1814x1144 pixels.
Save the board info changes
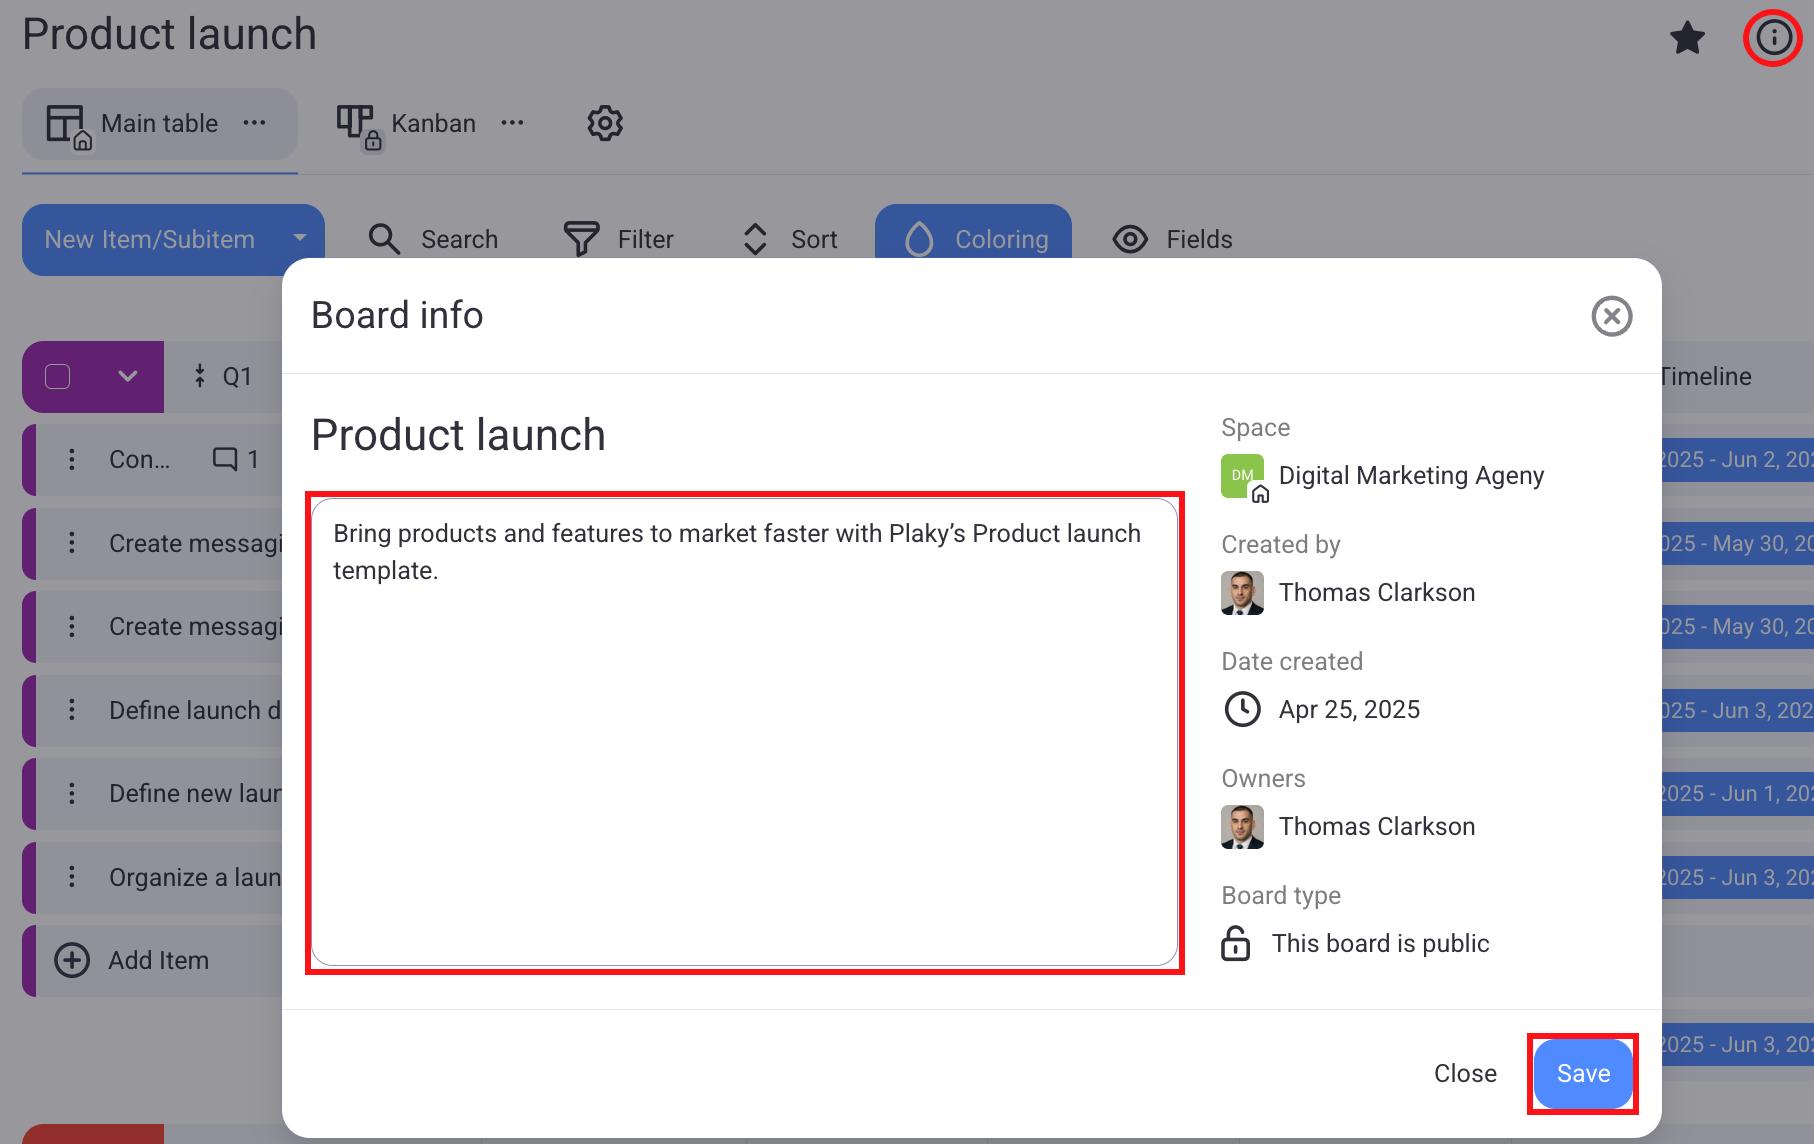click(x=1582, y=1073)
